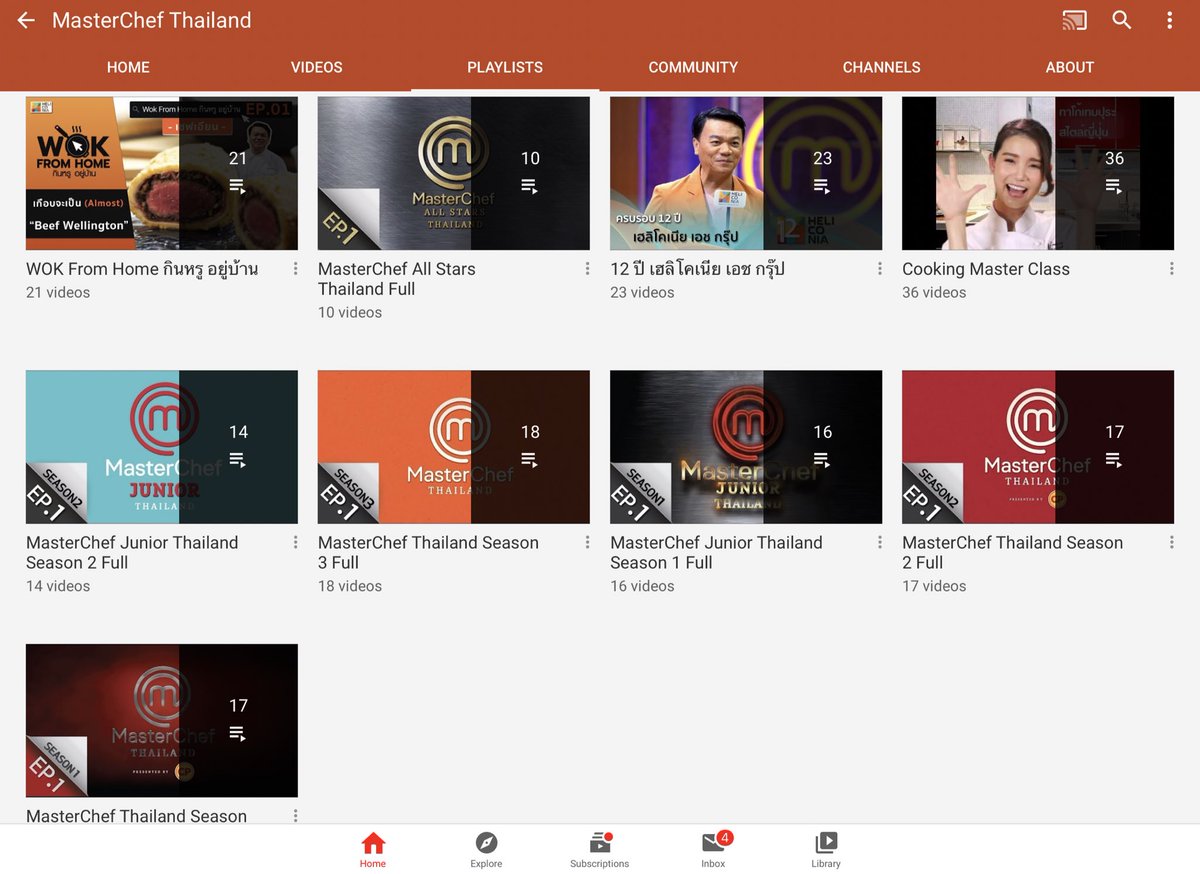The height and width of the screenshot is (874, 1200).
Task: Tap the Cooking Master Class title
Action: pos(986,269)
